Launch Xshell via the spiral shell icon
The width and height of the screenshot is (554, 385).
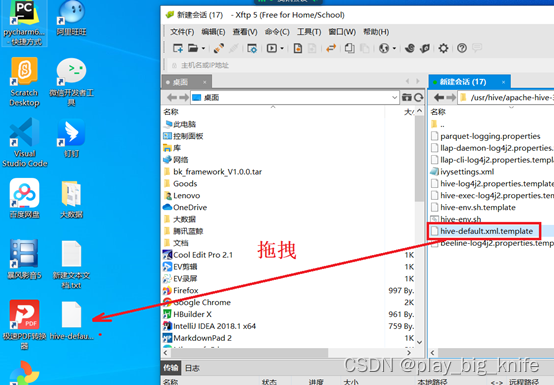coord(410,48)
